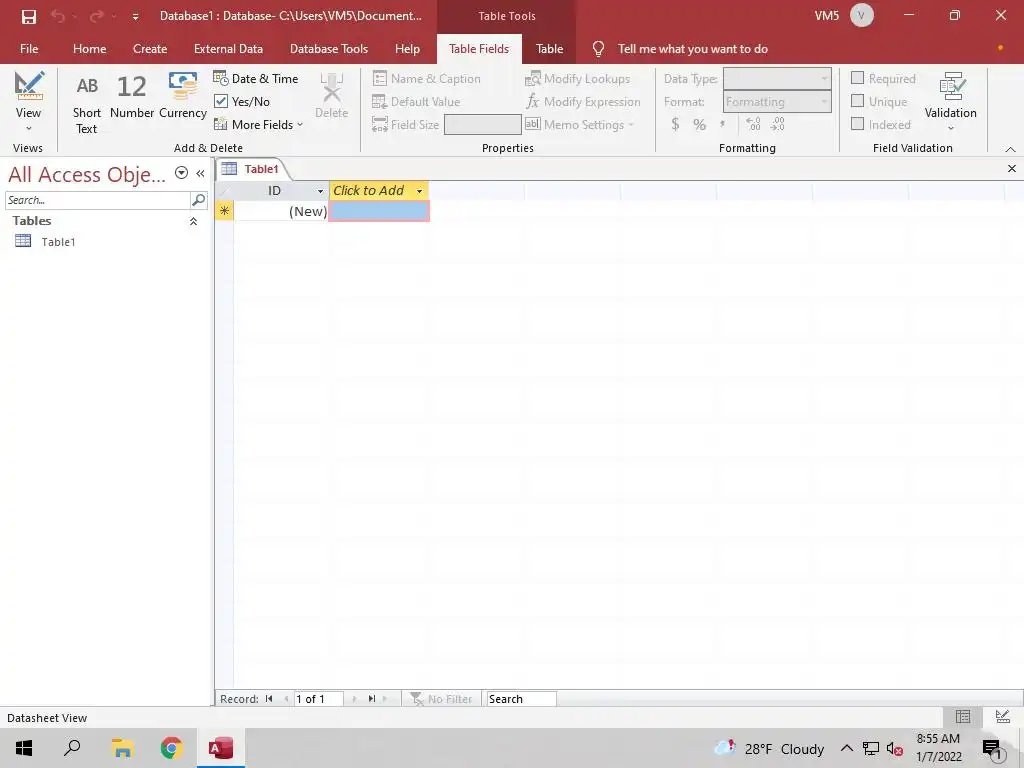Collapse the ribbon with the chevron

[1010, 150]
